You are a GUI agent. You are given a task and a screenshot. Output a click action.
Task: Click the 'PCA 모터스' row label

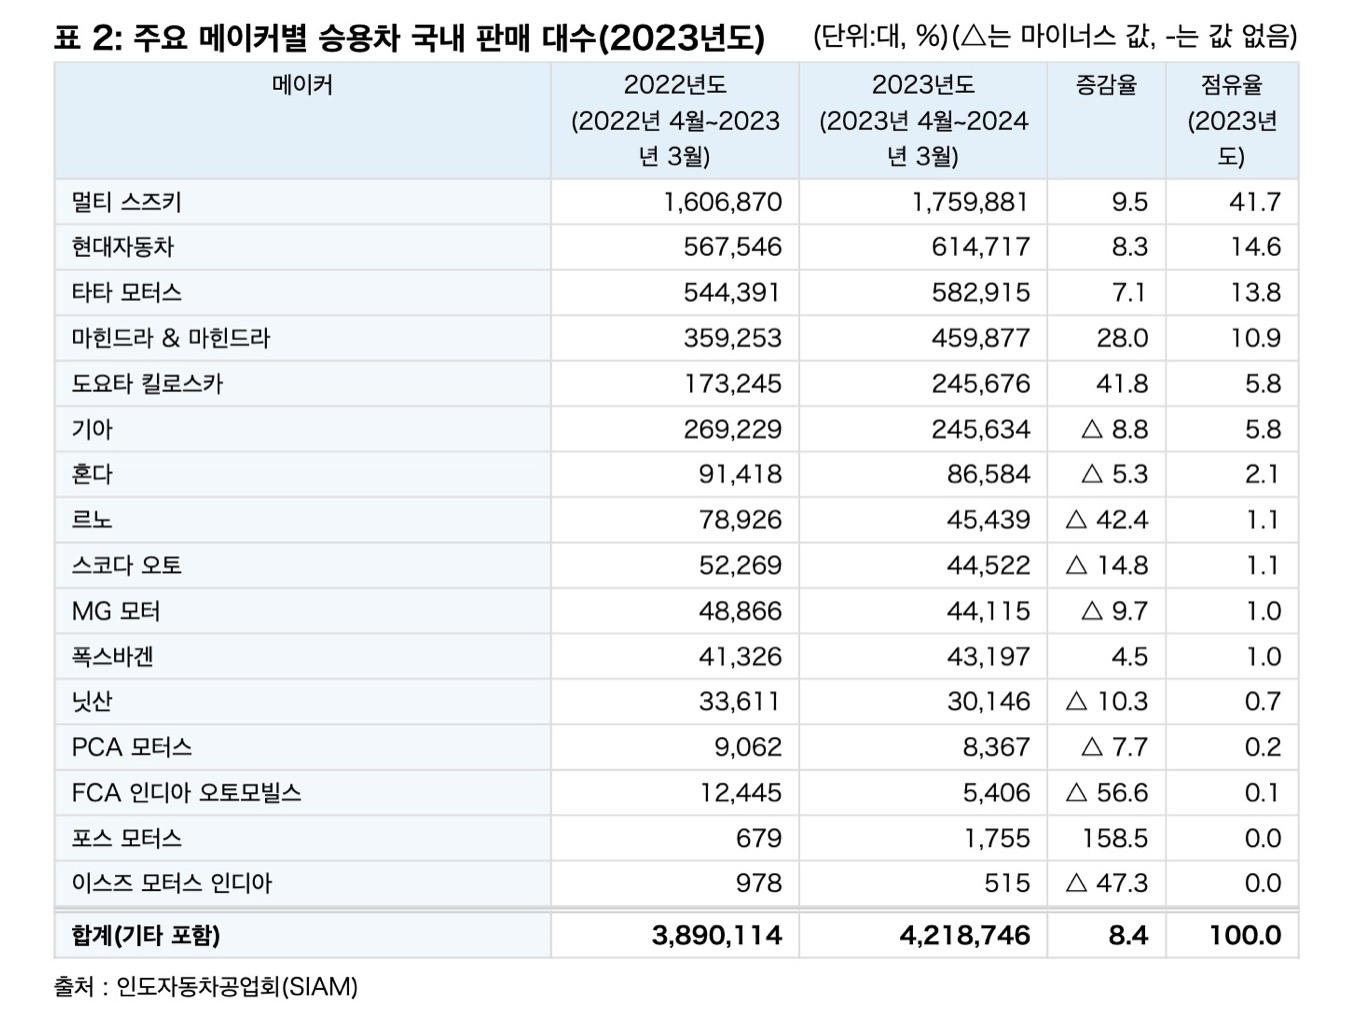131,747
